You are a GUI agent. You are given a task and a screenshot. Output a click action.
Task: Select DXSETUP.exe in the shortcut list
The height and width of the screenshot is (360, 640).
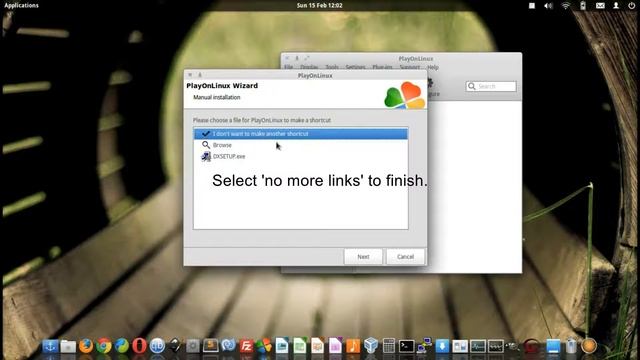(x=300, y=156)
